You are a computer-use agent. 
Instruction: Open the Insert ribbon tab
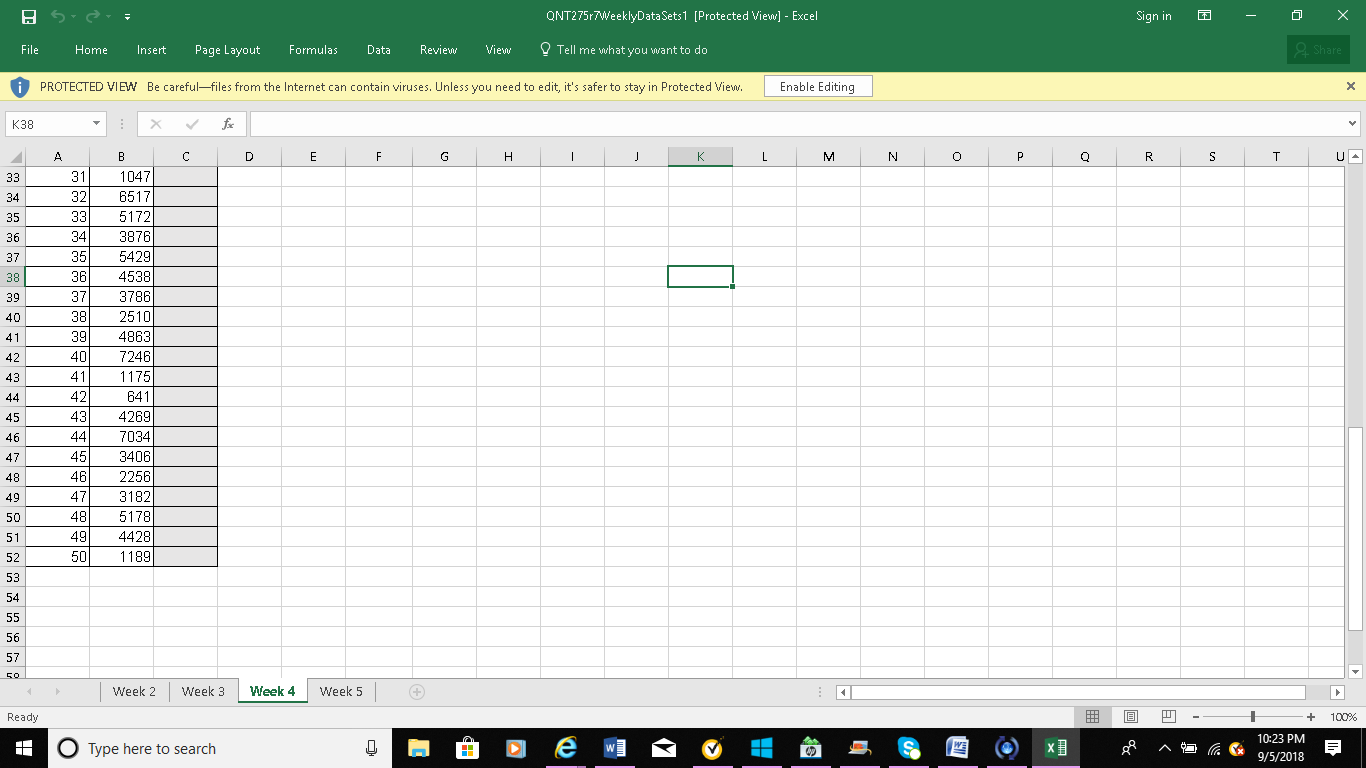click(152, 50)
